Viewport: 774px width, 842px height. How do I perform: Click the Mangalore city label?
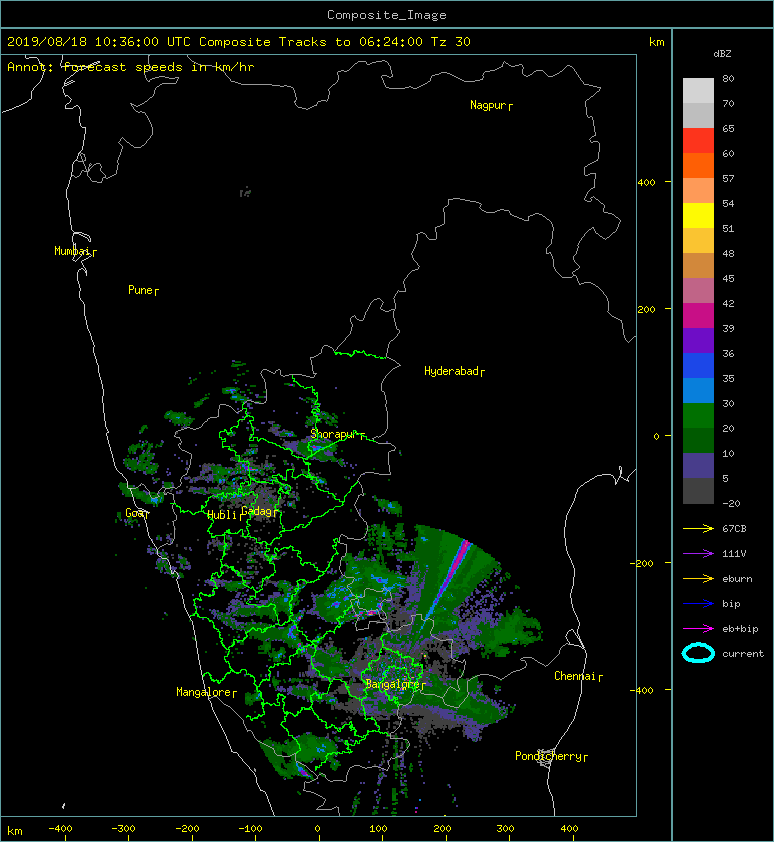click(204, 692)
